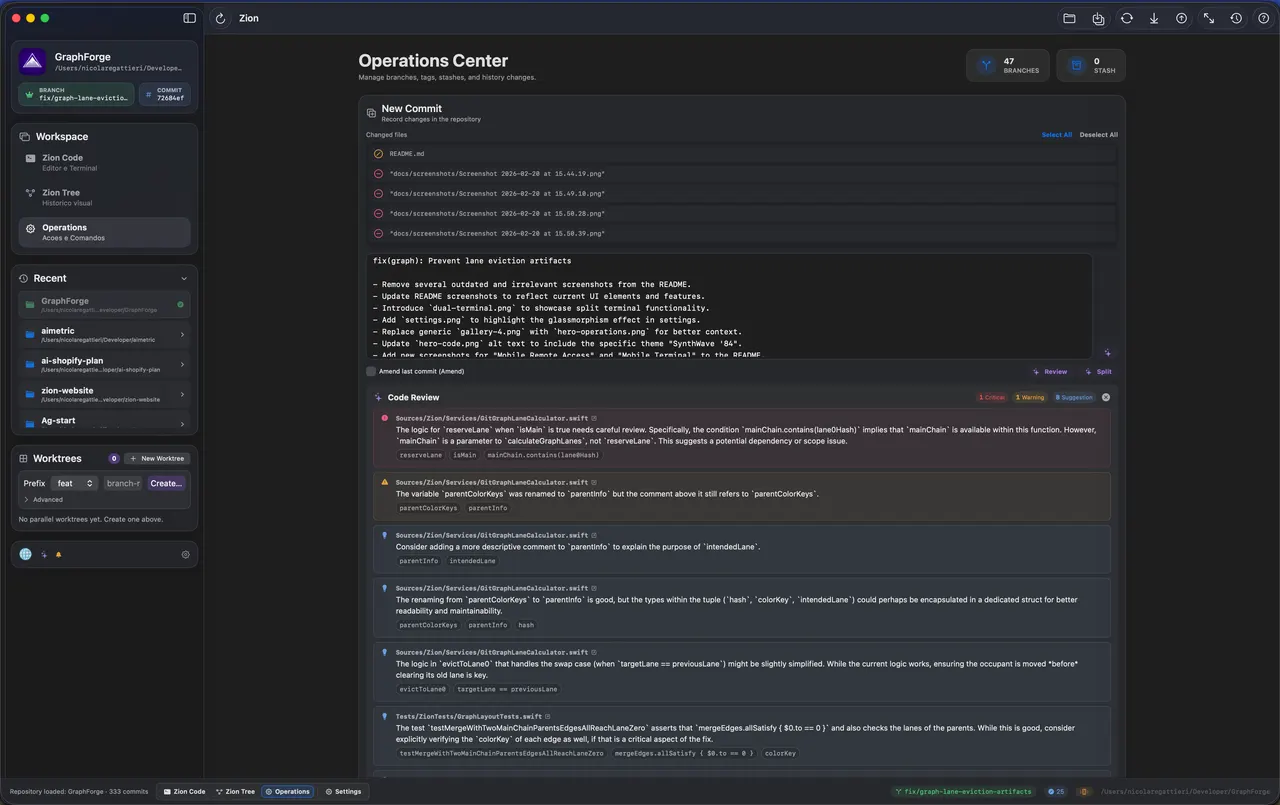Click Deselect All changed files

click(1099, 135)
